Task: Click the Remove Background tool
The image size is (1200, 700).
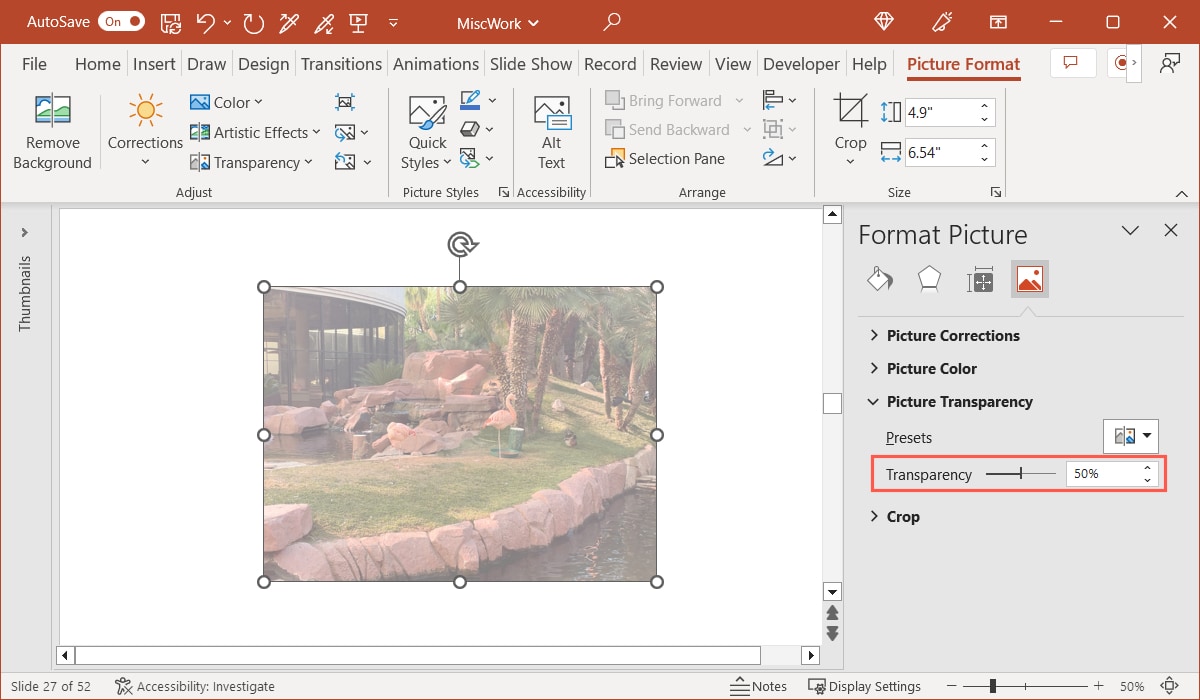Action: click(x=52, y=130)
